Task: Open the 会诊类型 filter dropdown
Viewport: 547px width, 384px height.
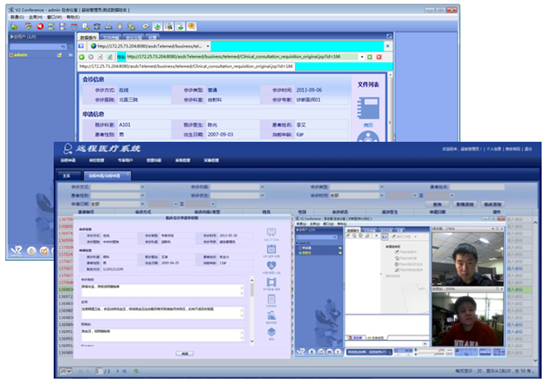Action: [382, 187]
